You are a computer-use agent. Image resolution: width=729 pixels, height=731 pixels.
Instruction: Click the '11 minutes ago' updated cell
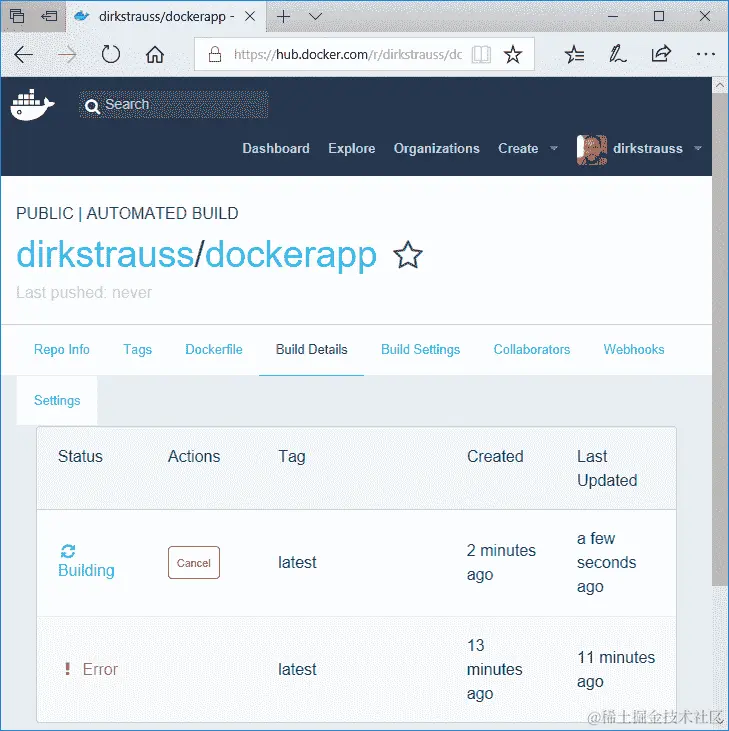tap(616, 669)
